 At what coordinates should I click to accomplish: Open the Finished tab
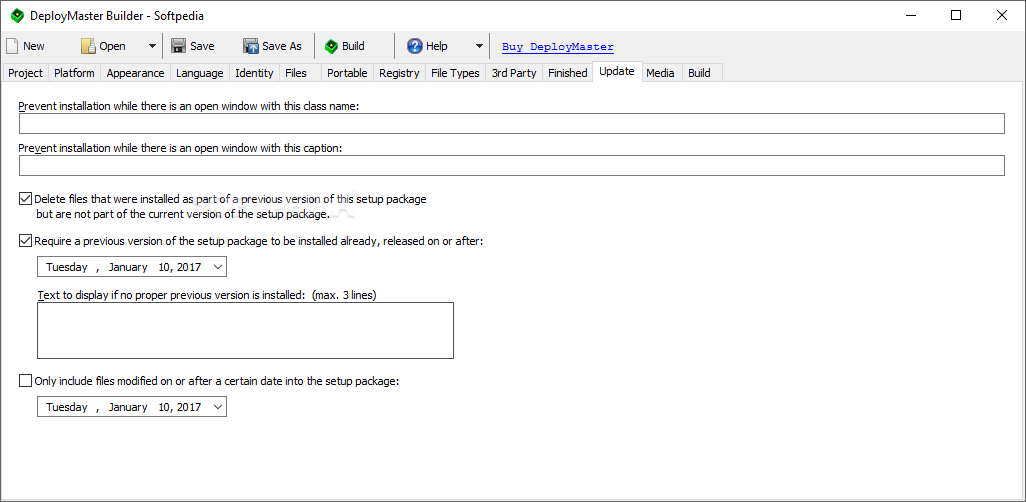coord(567,73)
